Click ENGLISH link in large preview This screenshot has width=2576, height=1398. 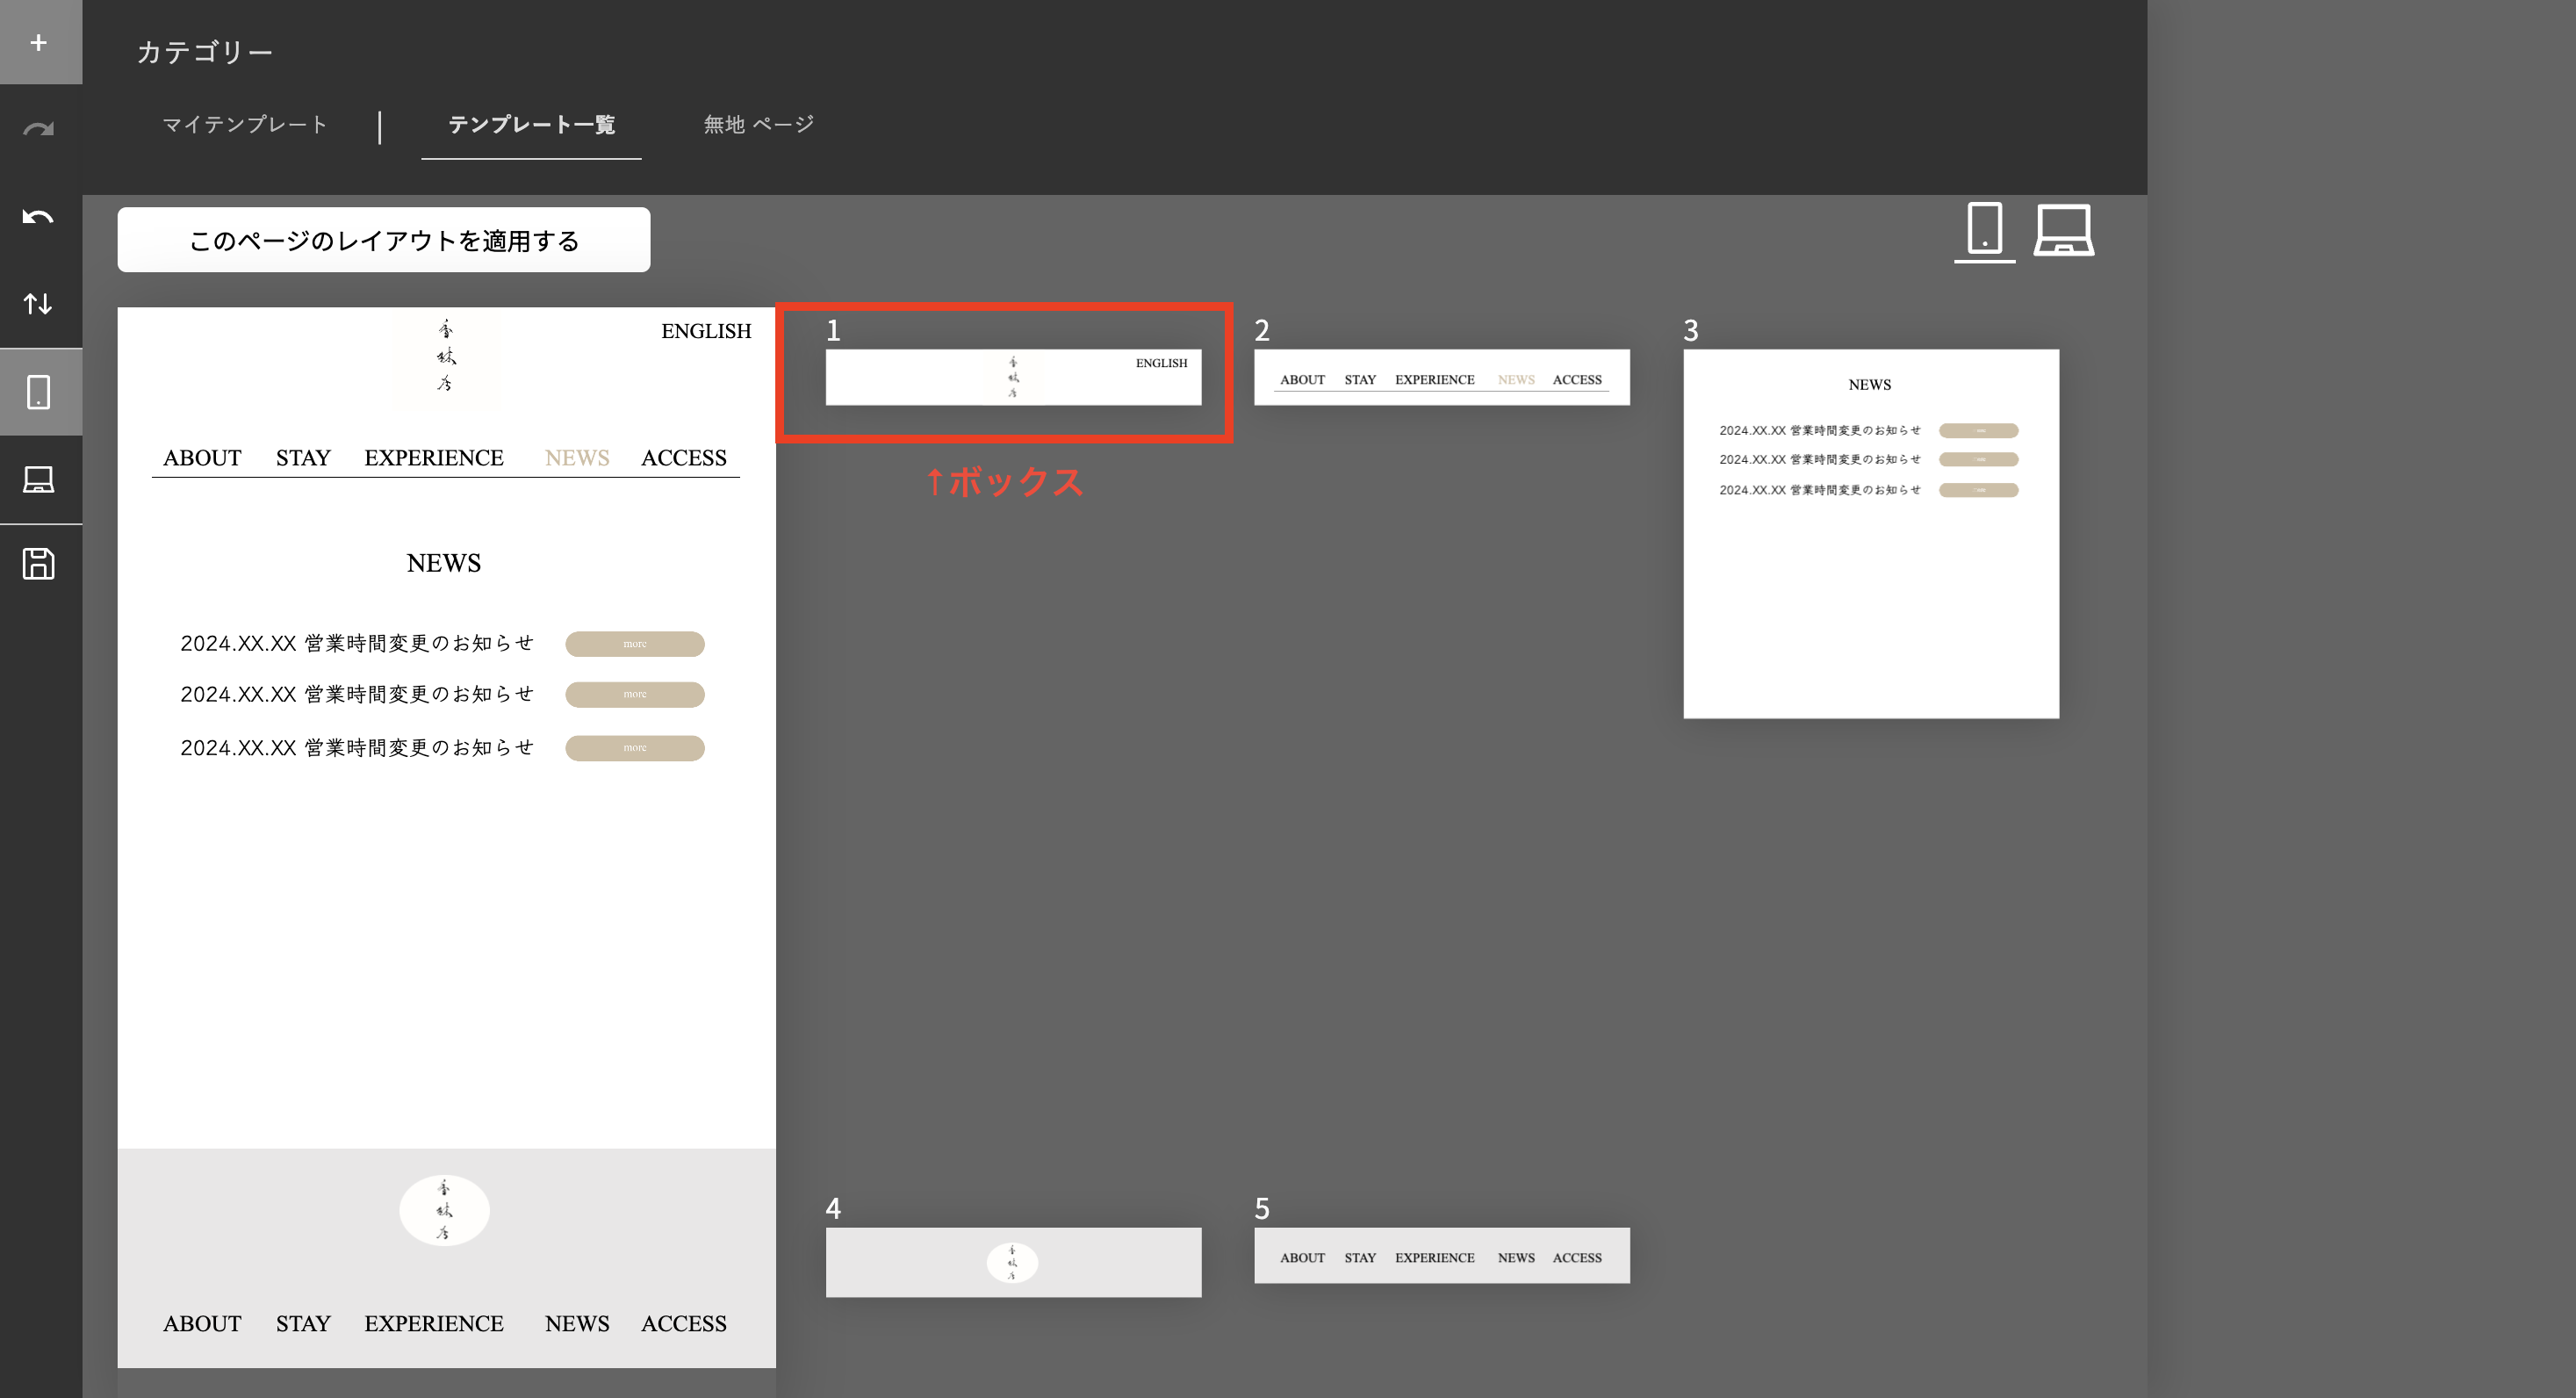point(705,331)
